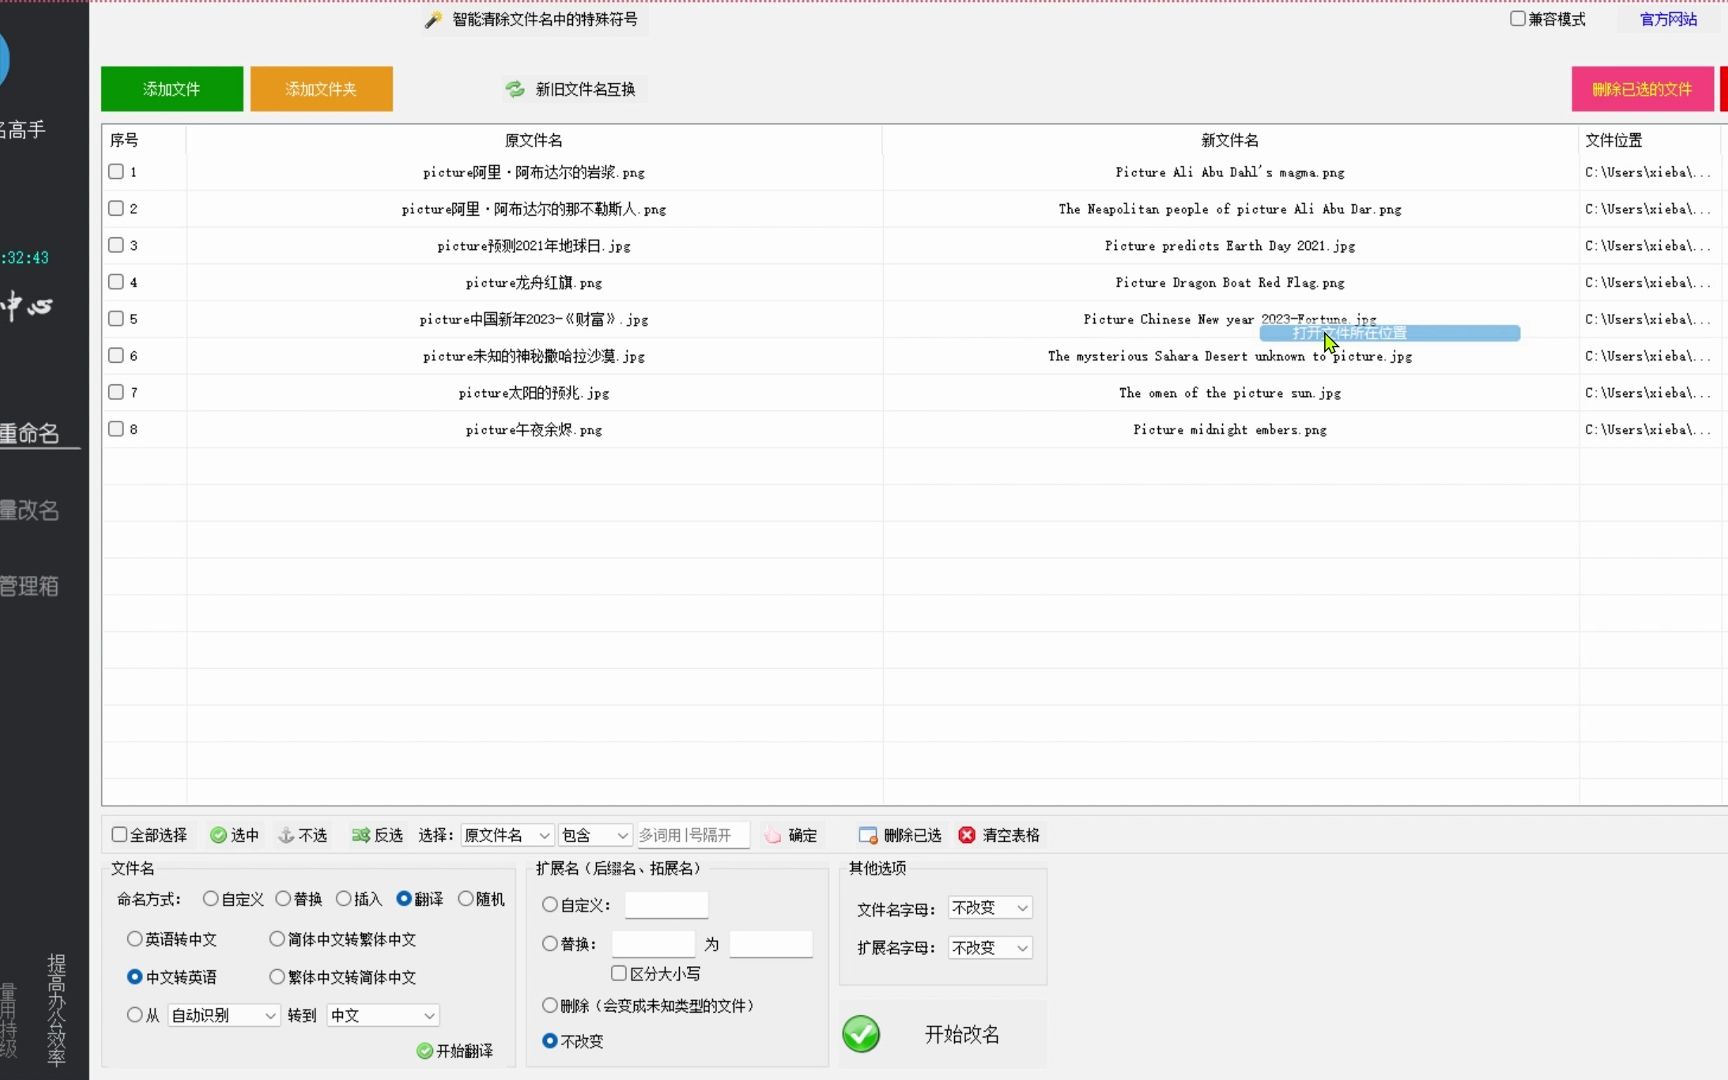Toggle the 区分大小写 checkbox
Screen dimensions: 1728x1080
619,973
